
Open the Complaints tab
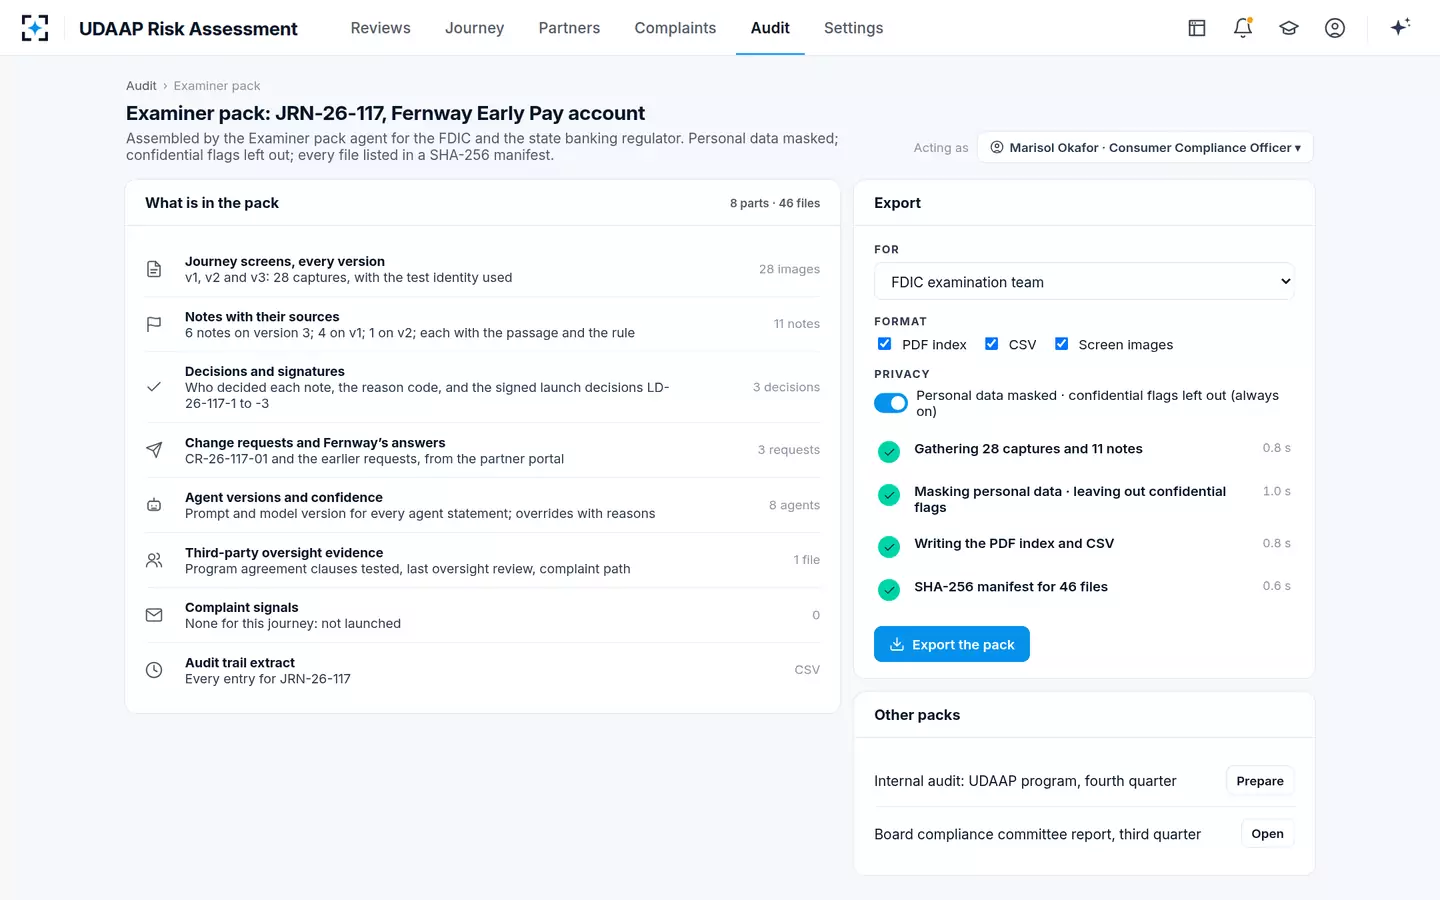click(675, 28)
